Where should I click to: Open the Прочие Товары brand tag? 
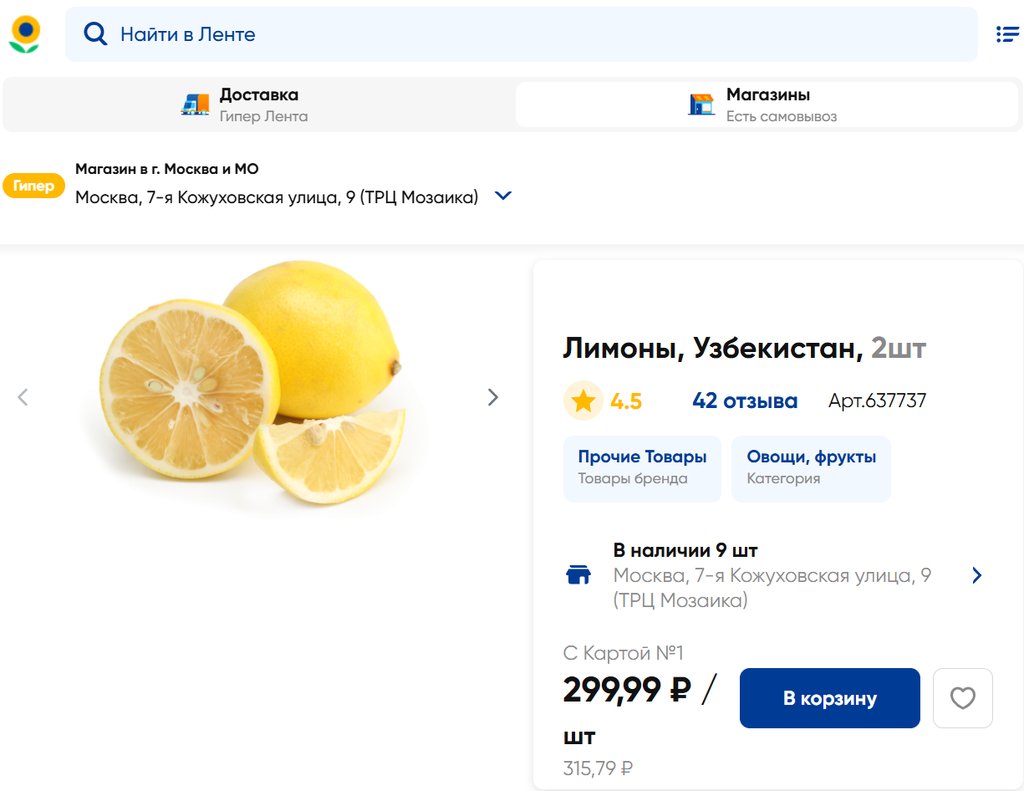pos(642,467)
